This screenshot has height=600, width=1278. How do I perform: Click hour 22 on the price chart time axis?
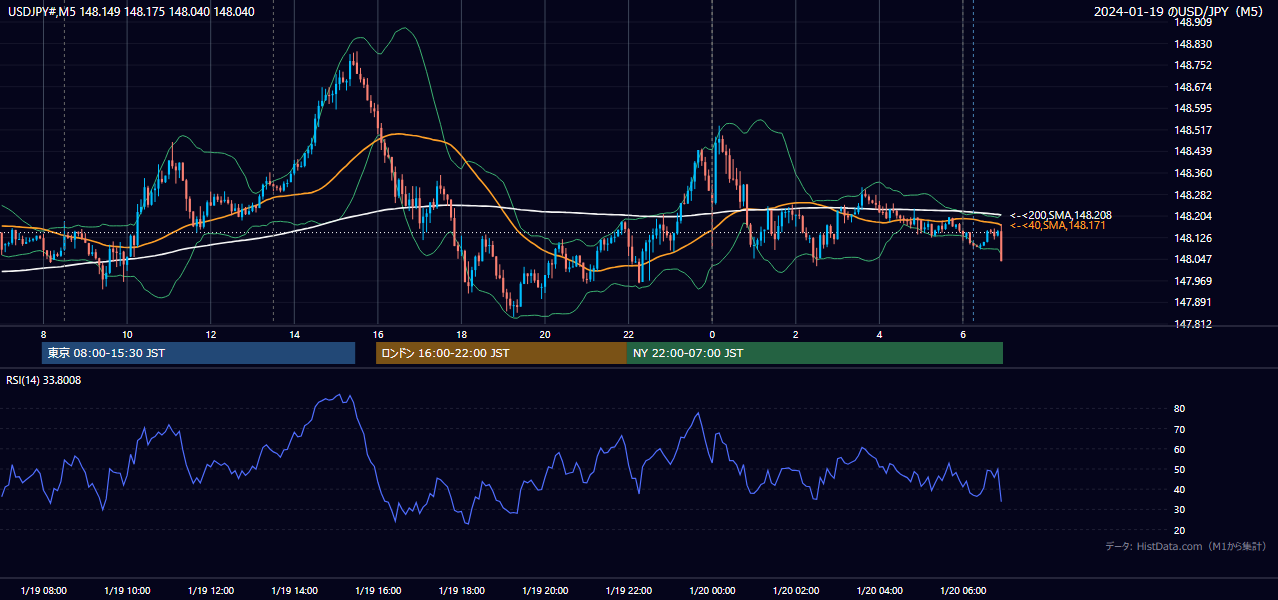(628, 334)
